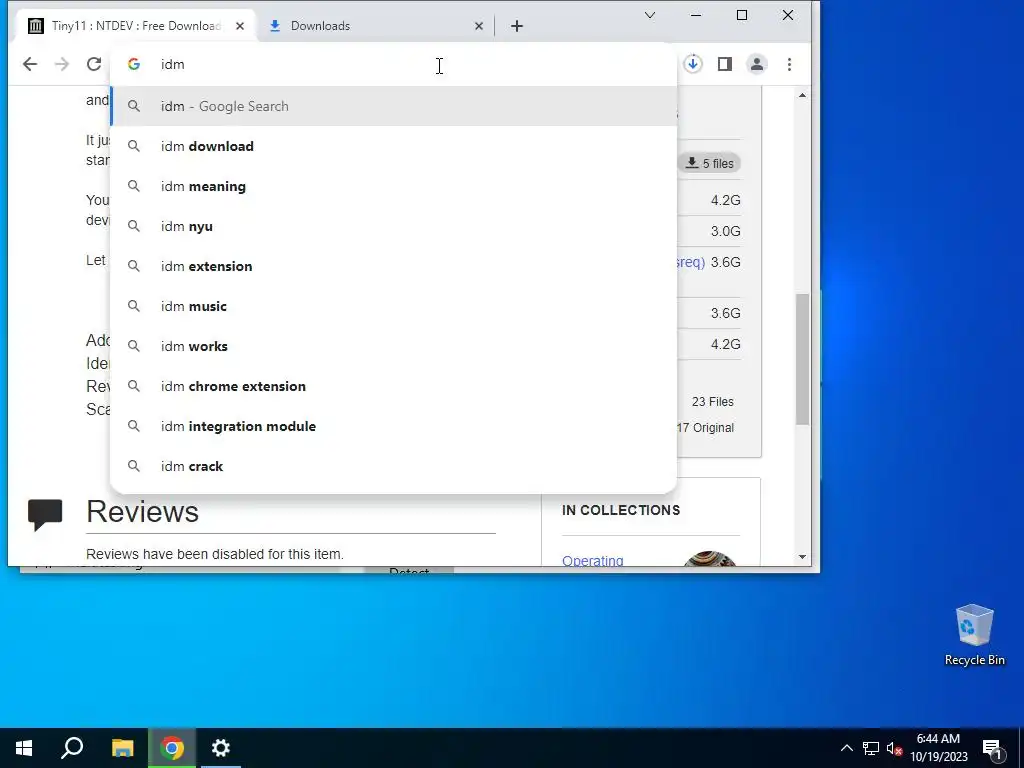Image resolution: width=1024 pixels, height=768 pixels.
Task: Open the notification center icon
Action: (x=992, y=748)
